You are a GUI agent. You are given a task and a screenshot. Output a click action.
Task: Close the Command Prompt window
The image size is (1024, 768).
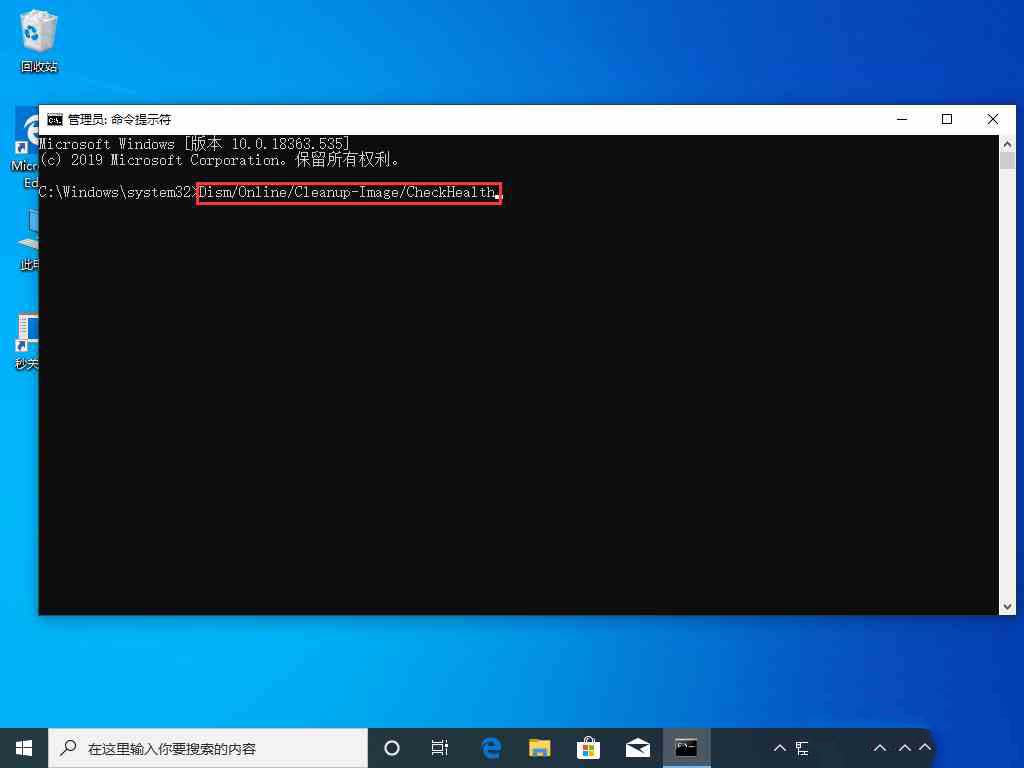point(993,120)
